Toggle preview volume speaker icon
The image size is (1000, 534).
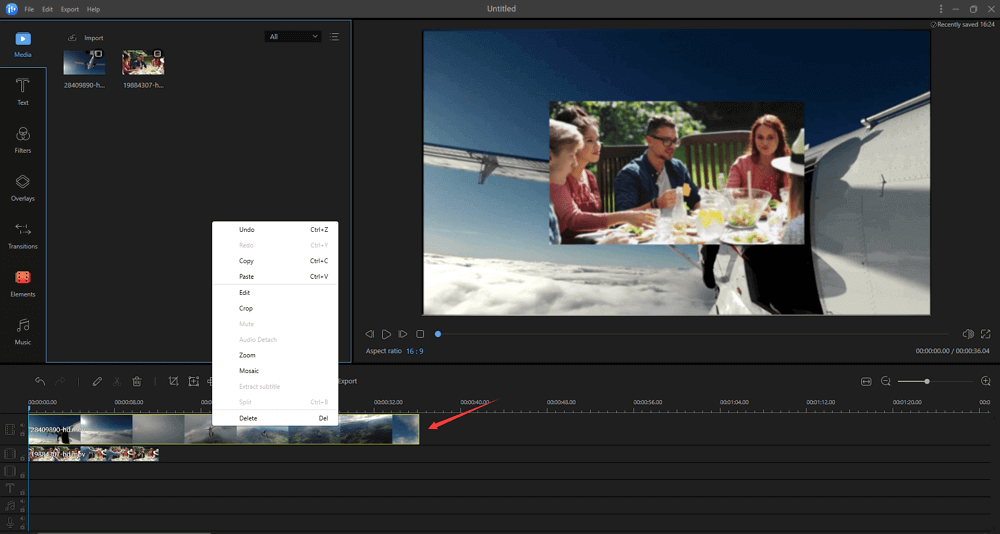[967, 334]
